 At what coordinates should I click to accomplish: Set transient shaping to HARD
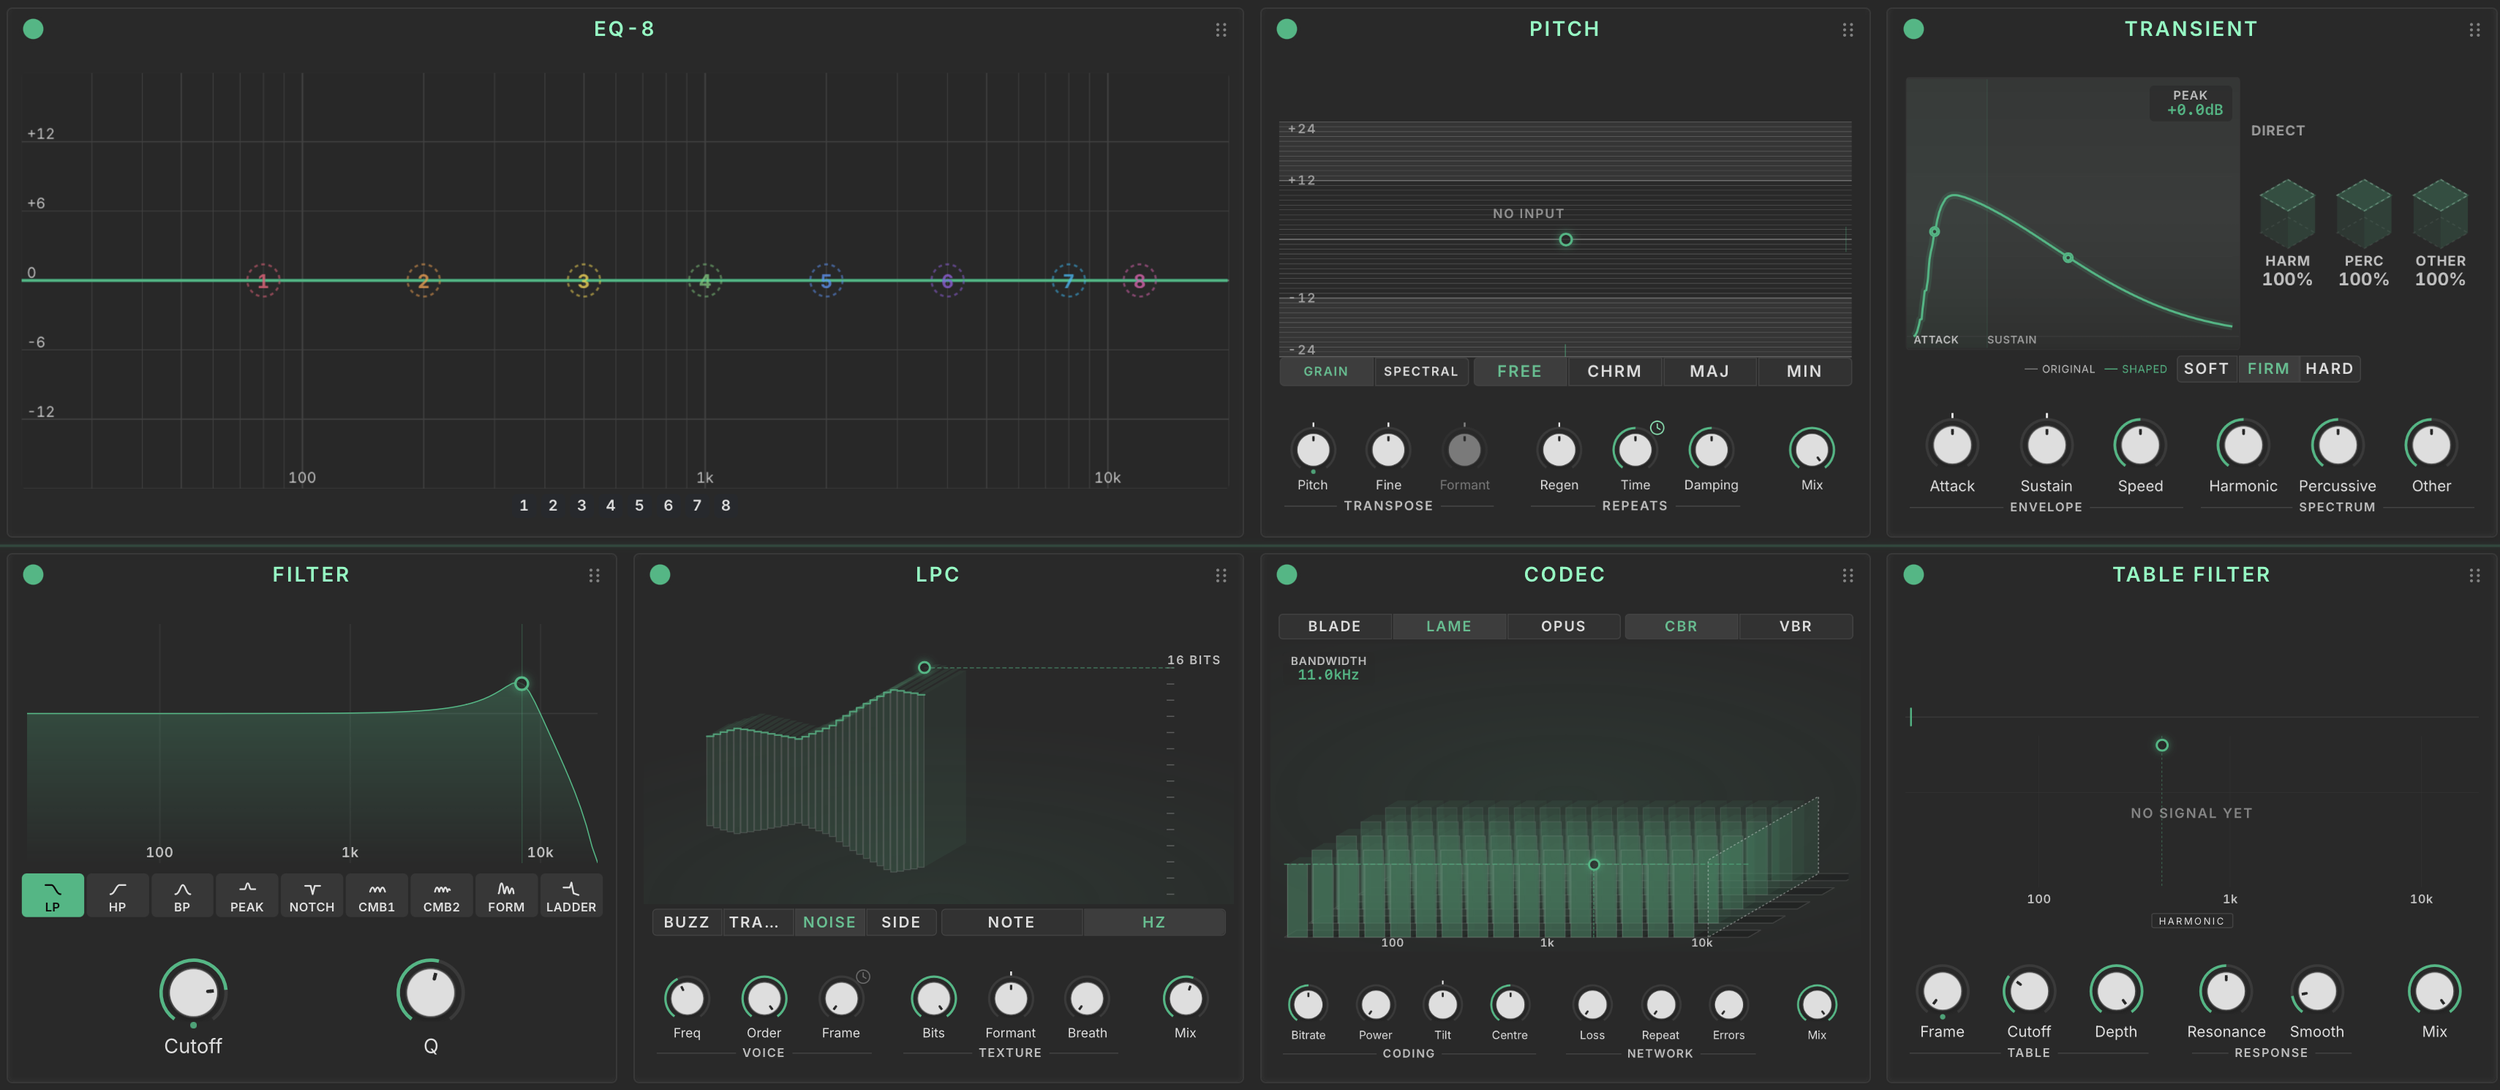[x=2329, y=369]
